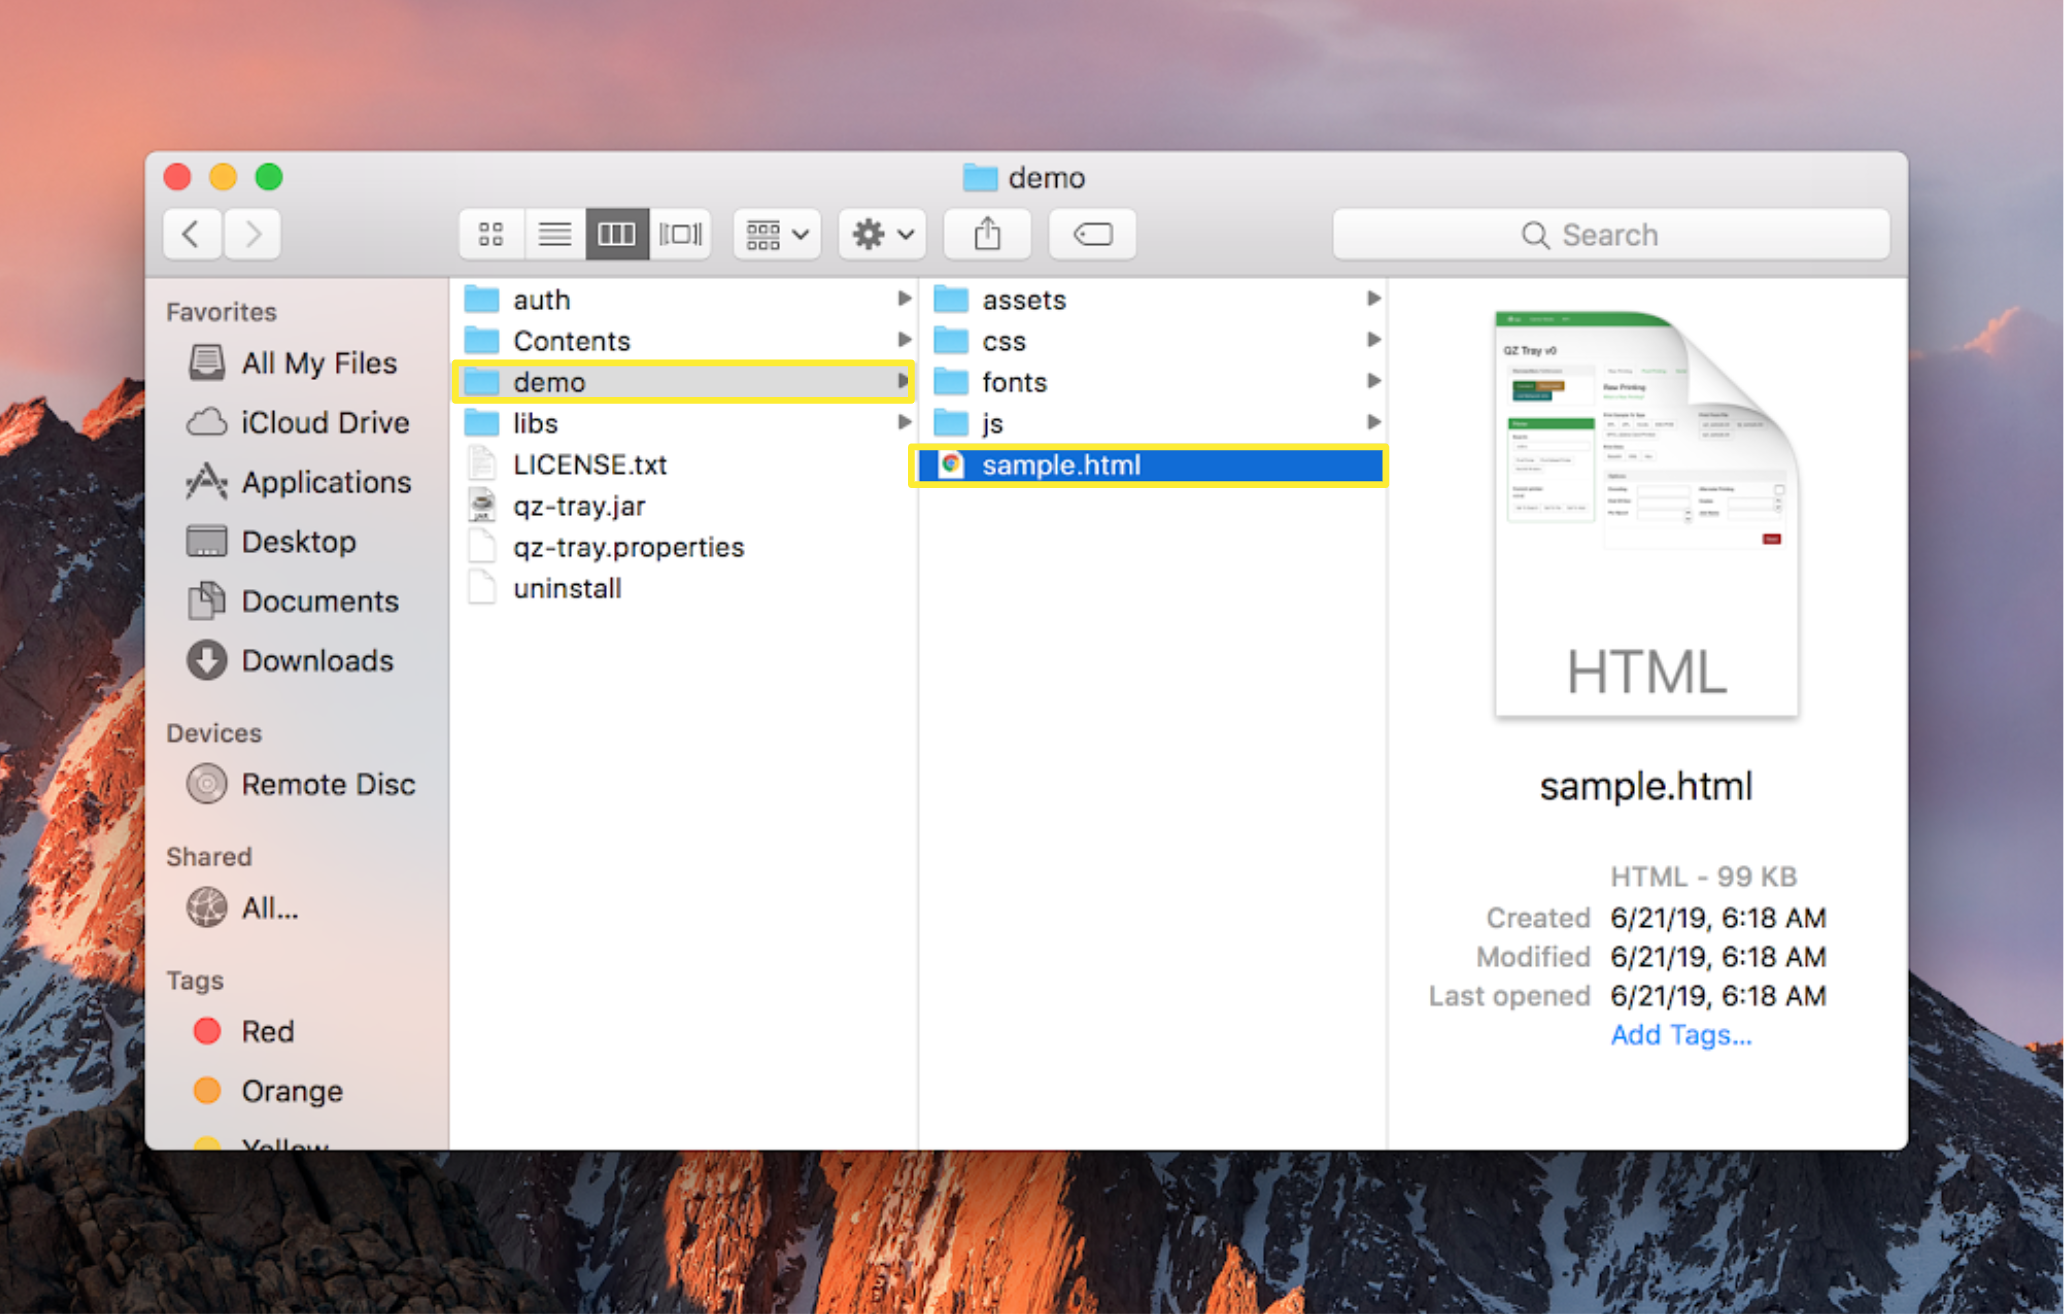Select iCloud Drive in the sidebar
Image resolution: width=2066 pixels, height=1316 pixels.
click(x=324, y=423)
